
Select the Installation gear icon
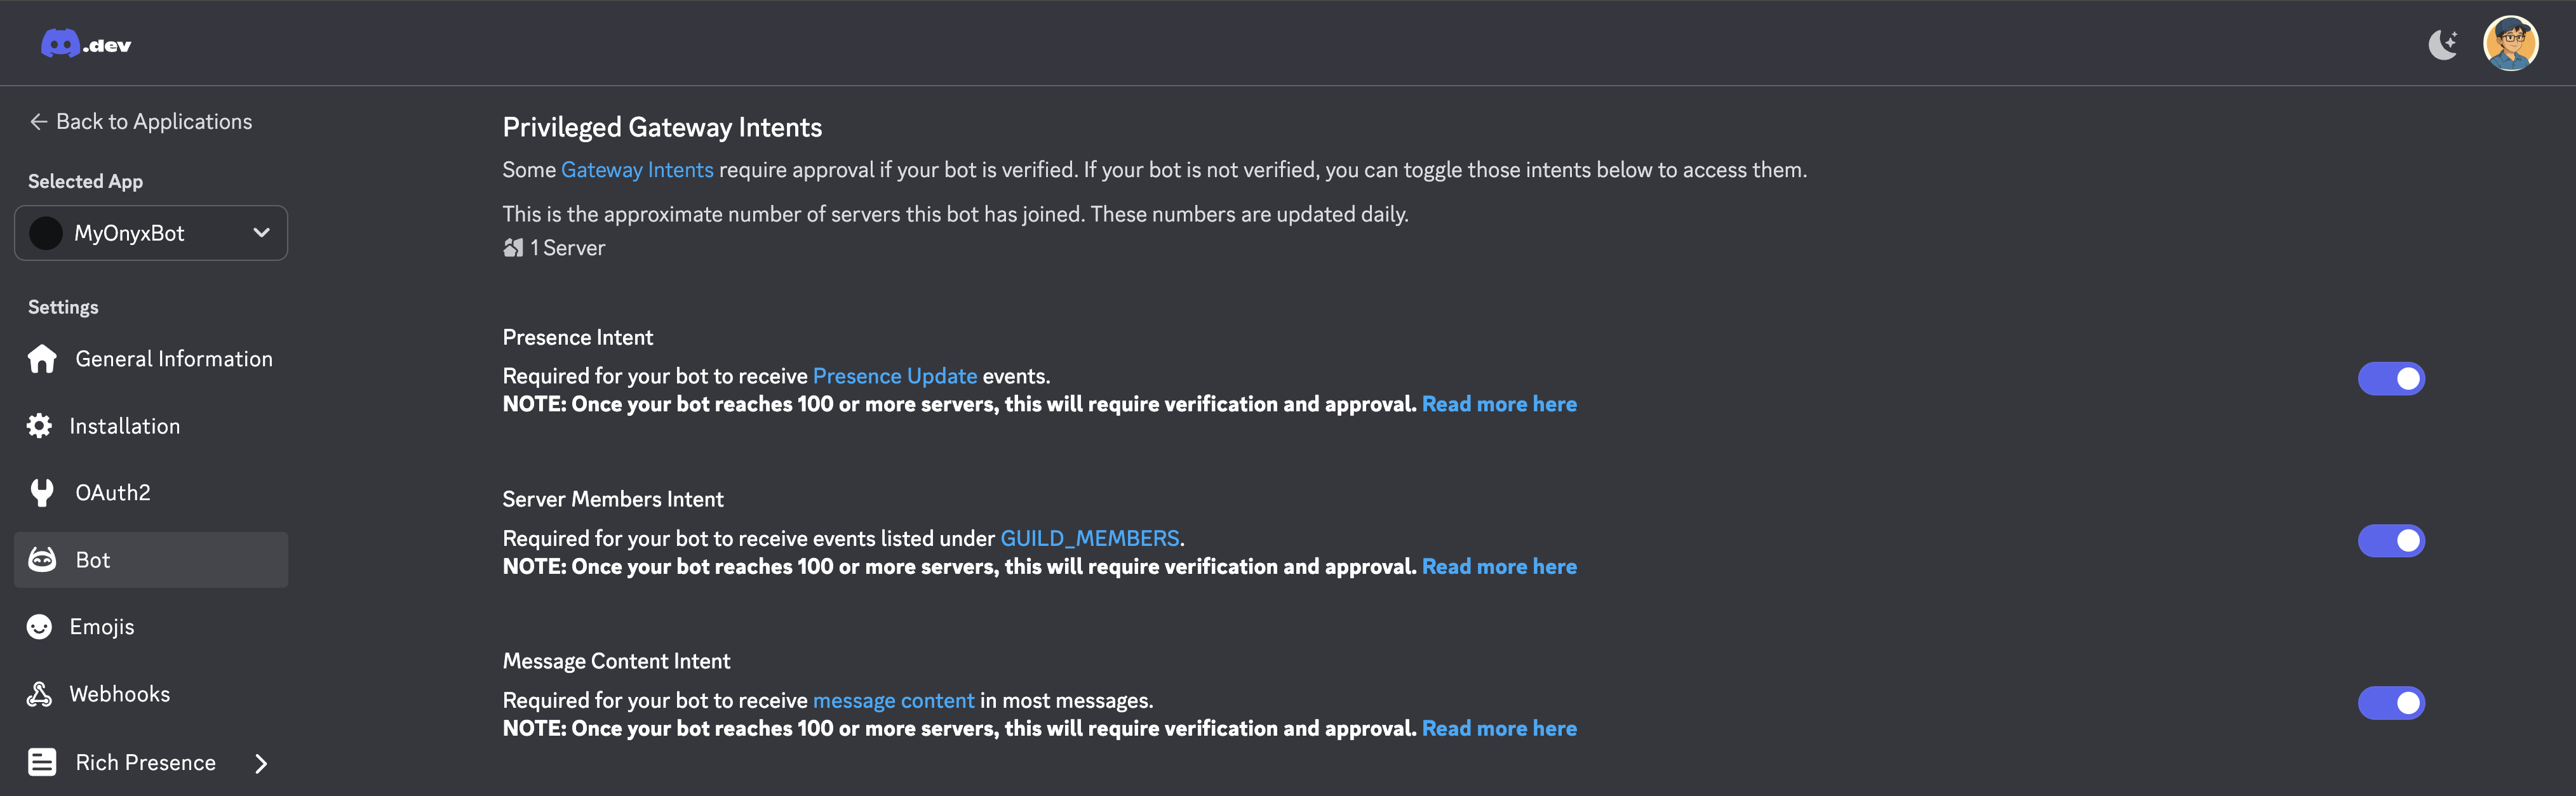coord(38,425)
